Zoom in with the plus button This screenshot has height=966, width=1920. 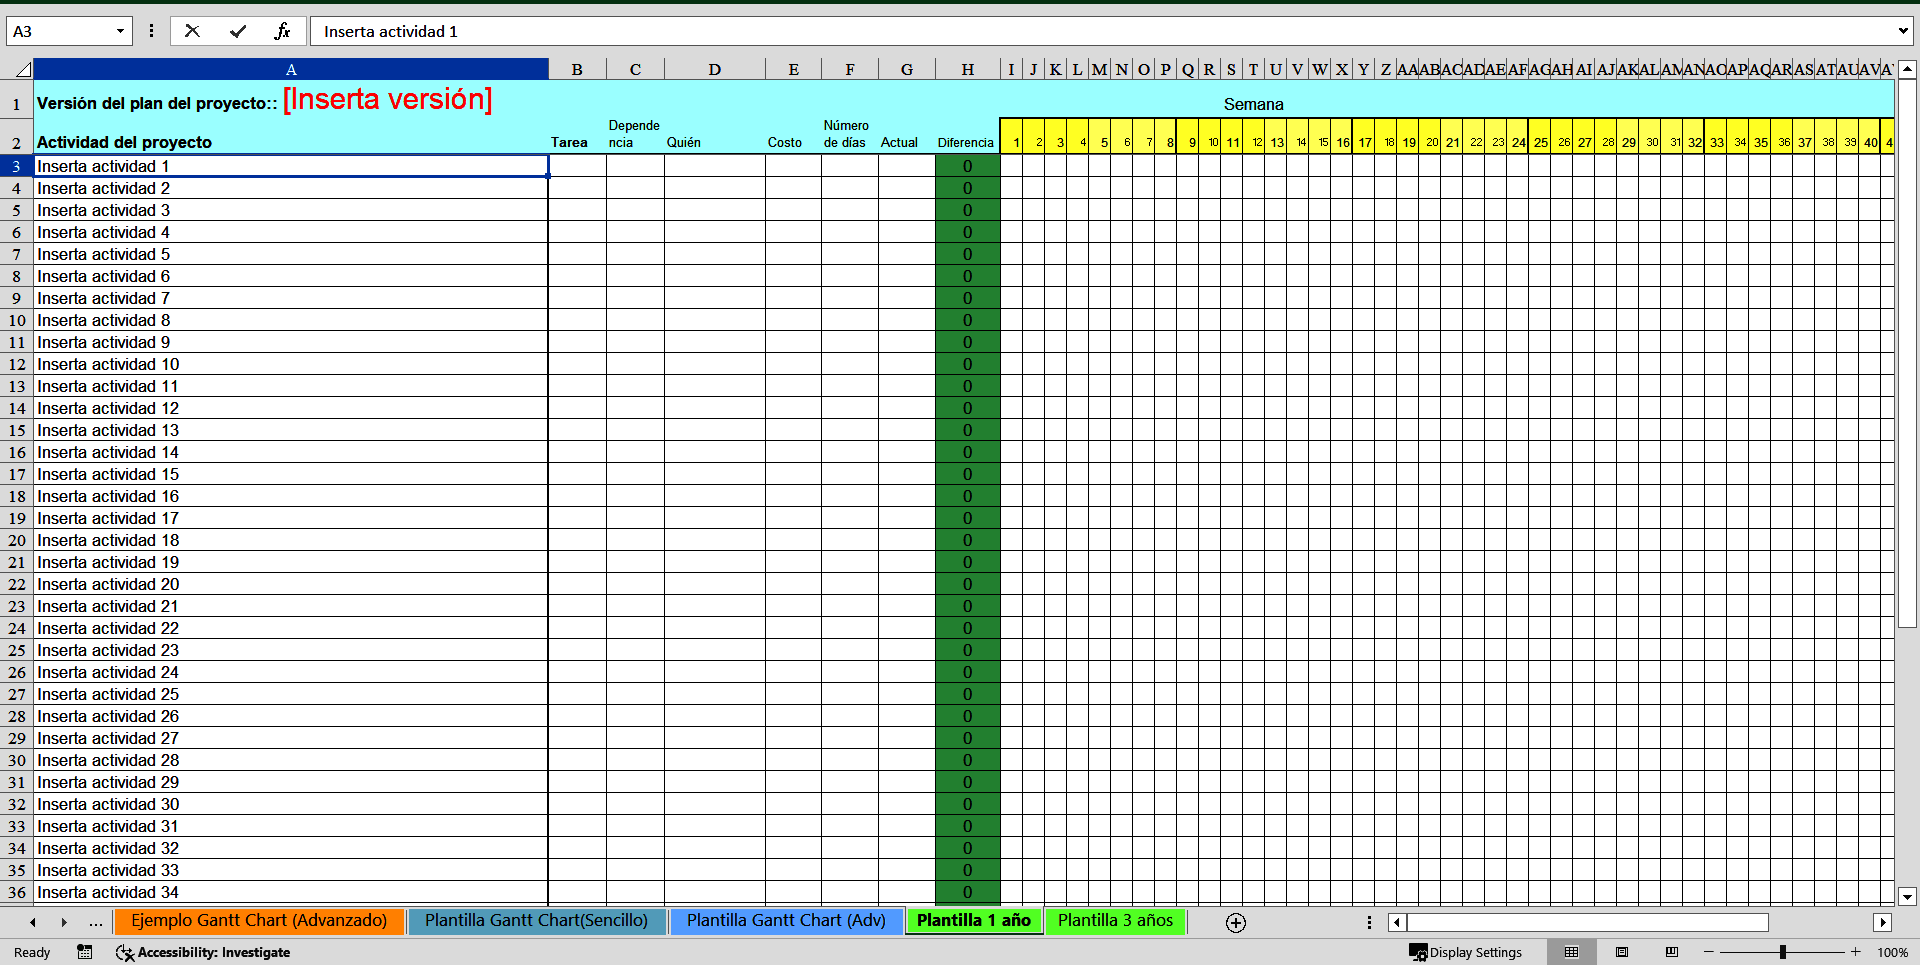pos(1856,952)
